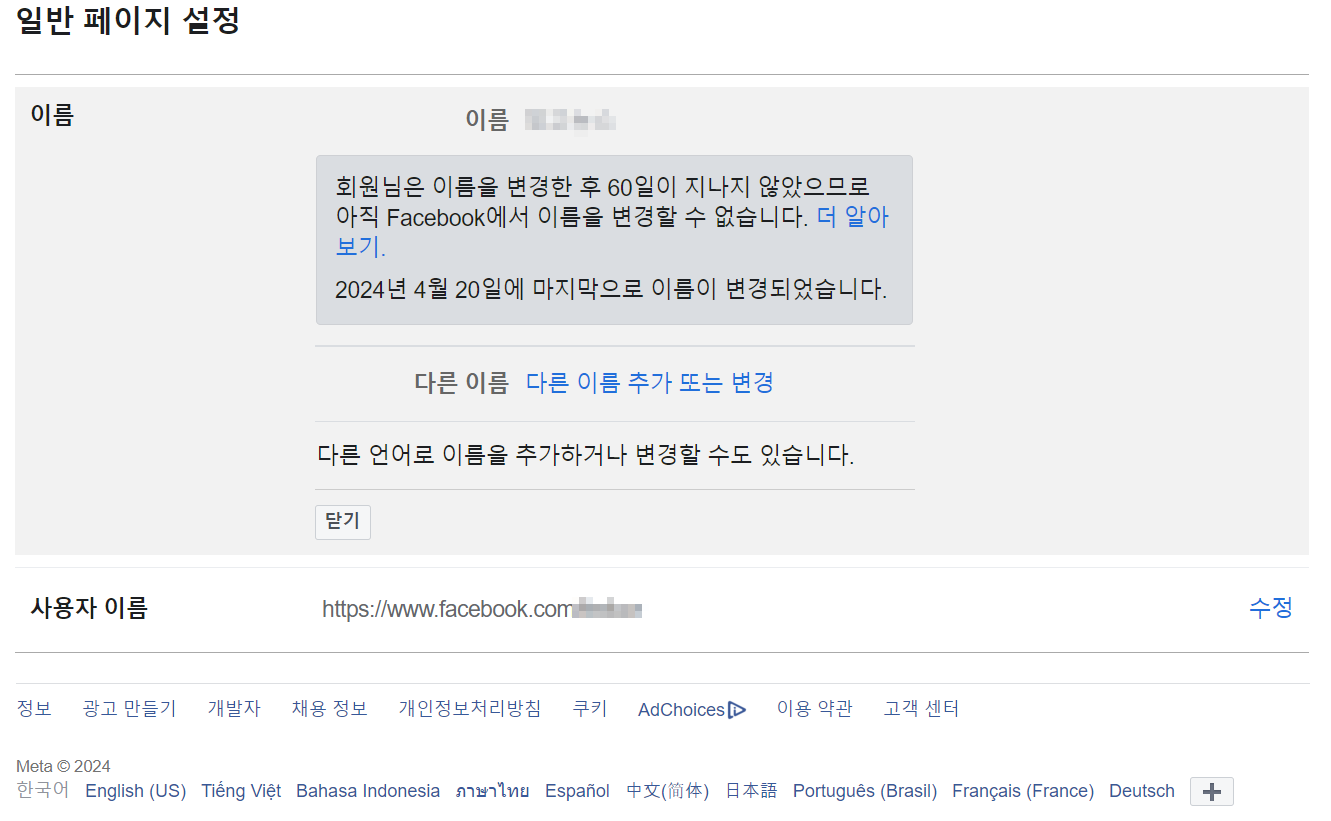Switch language to 日本語

[x=749, y=790]
